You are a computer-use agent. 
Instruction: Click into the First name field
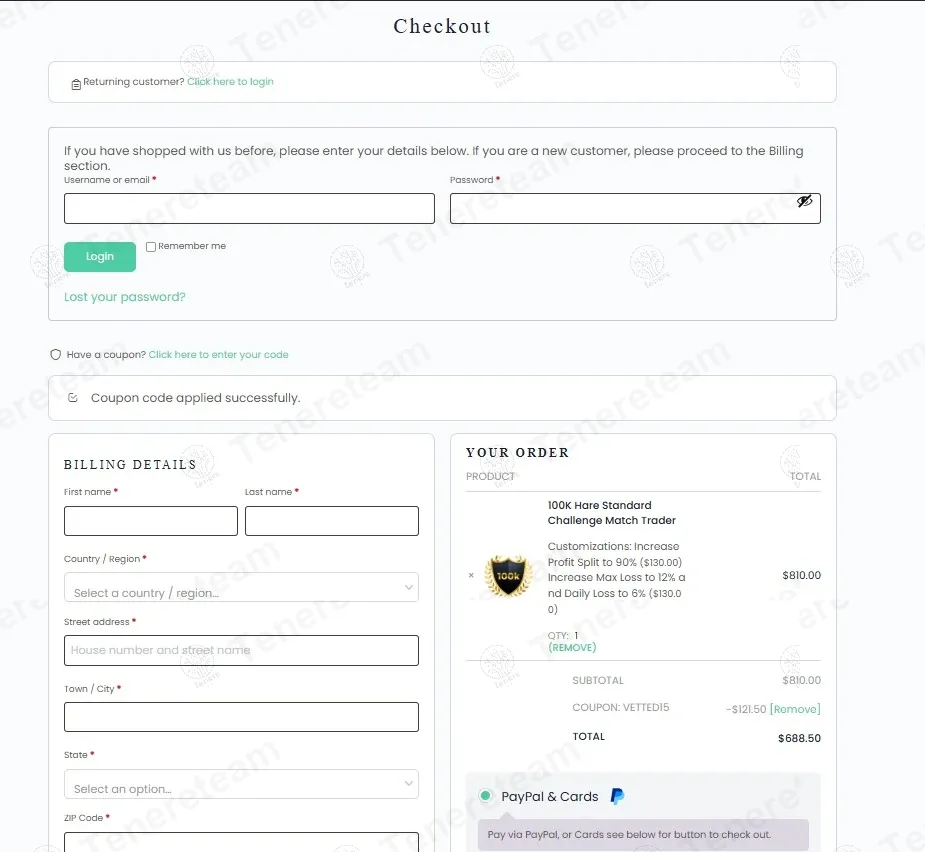click(x=151, y=521)
